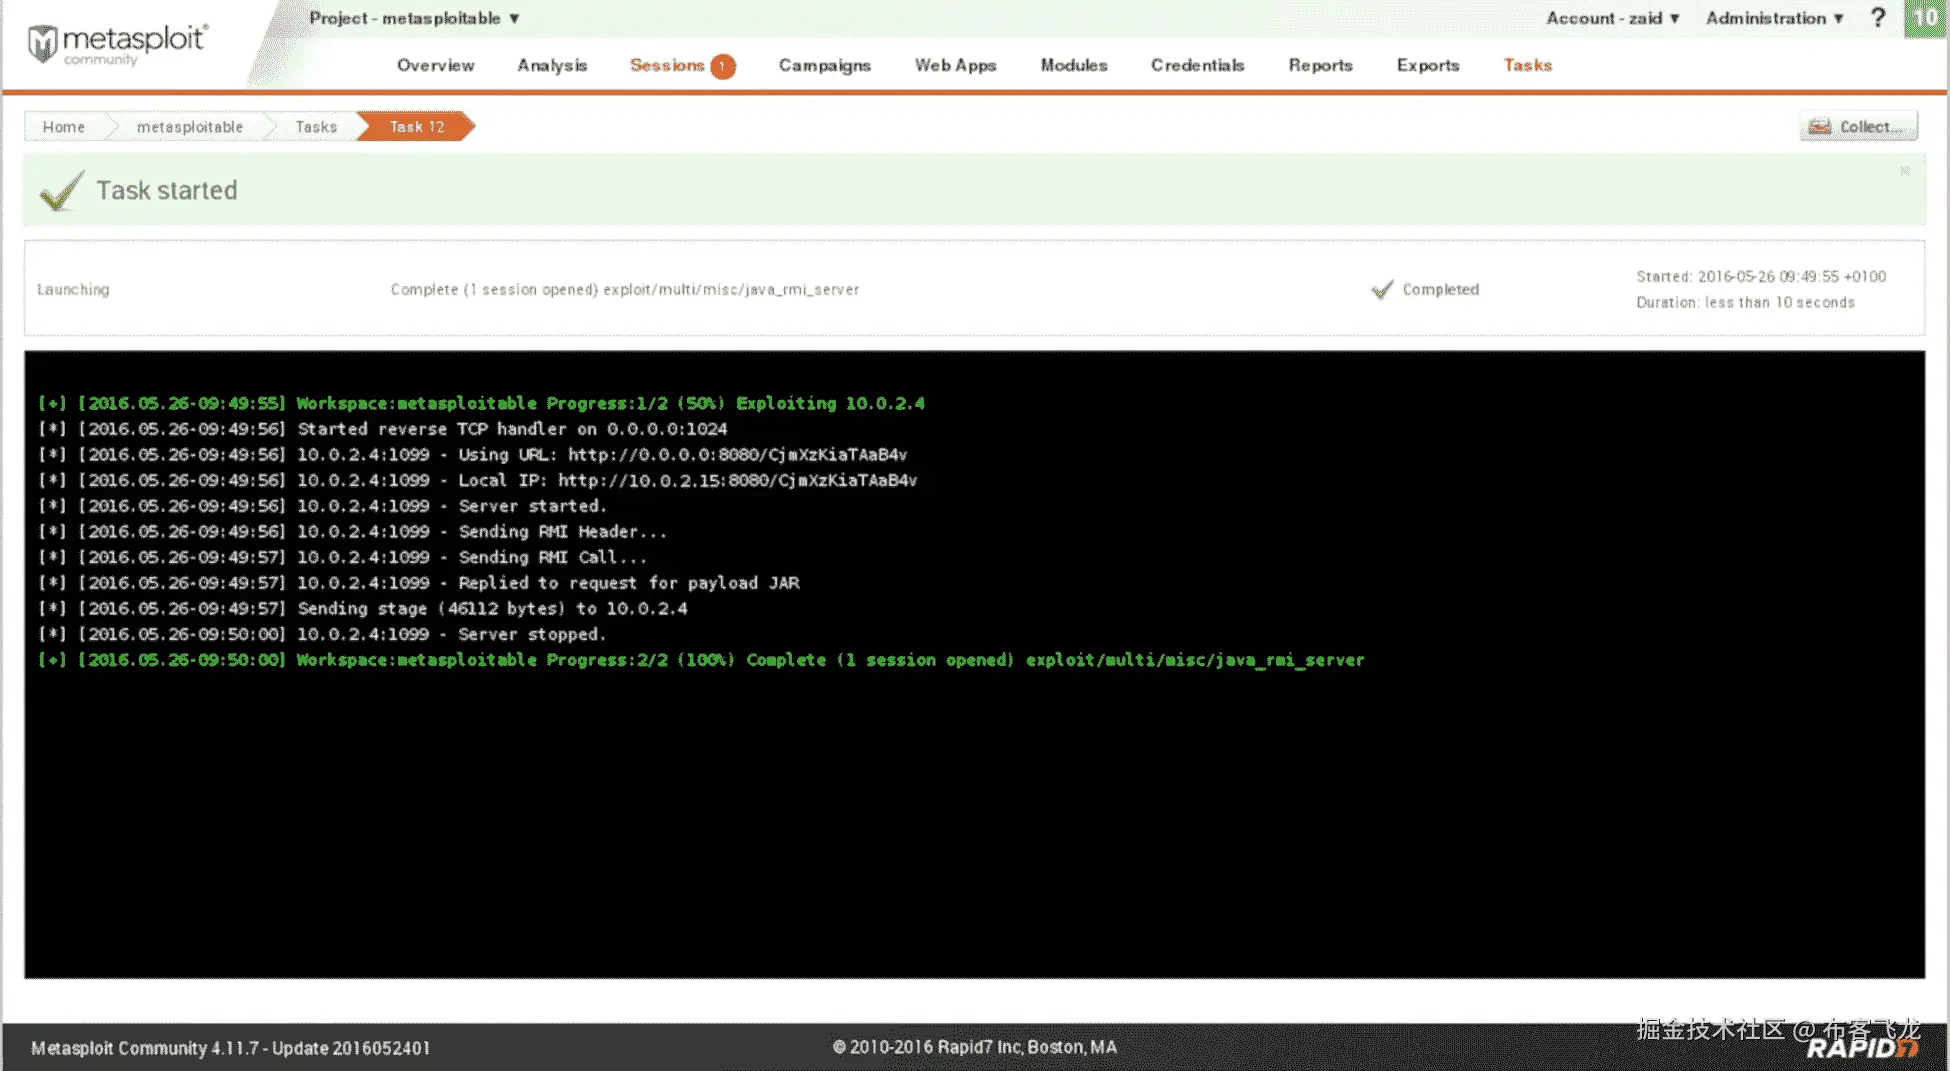Click the Metasploit Community 4.11.7 version text
1950x1071 pixels.
(x=230, y=1048)
